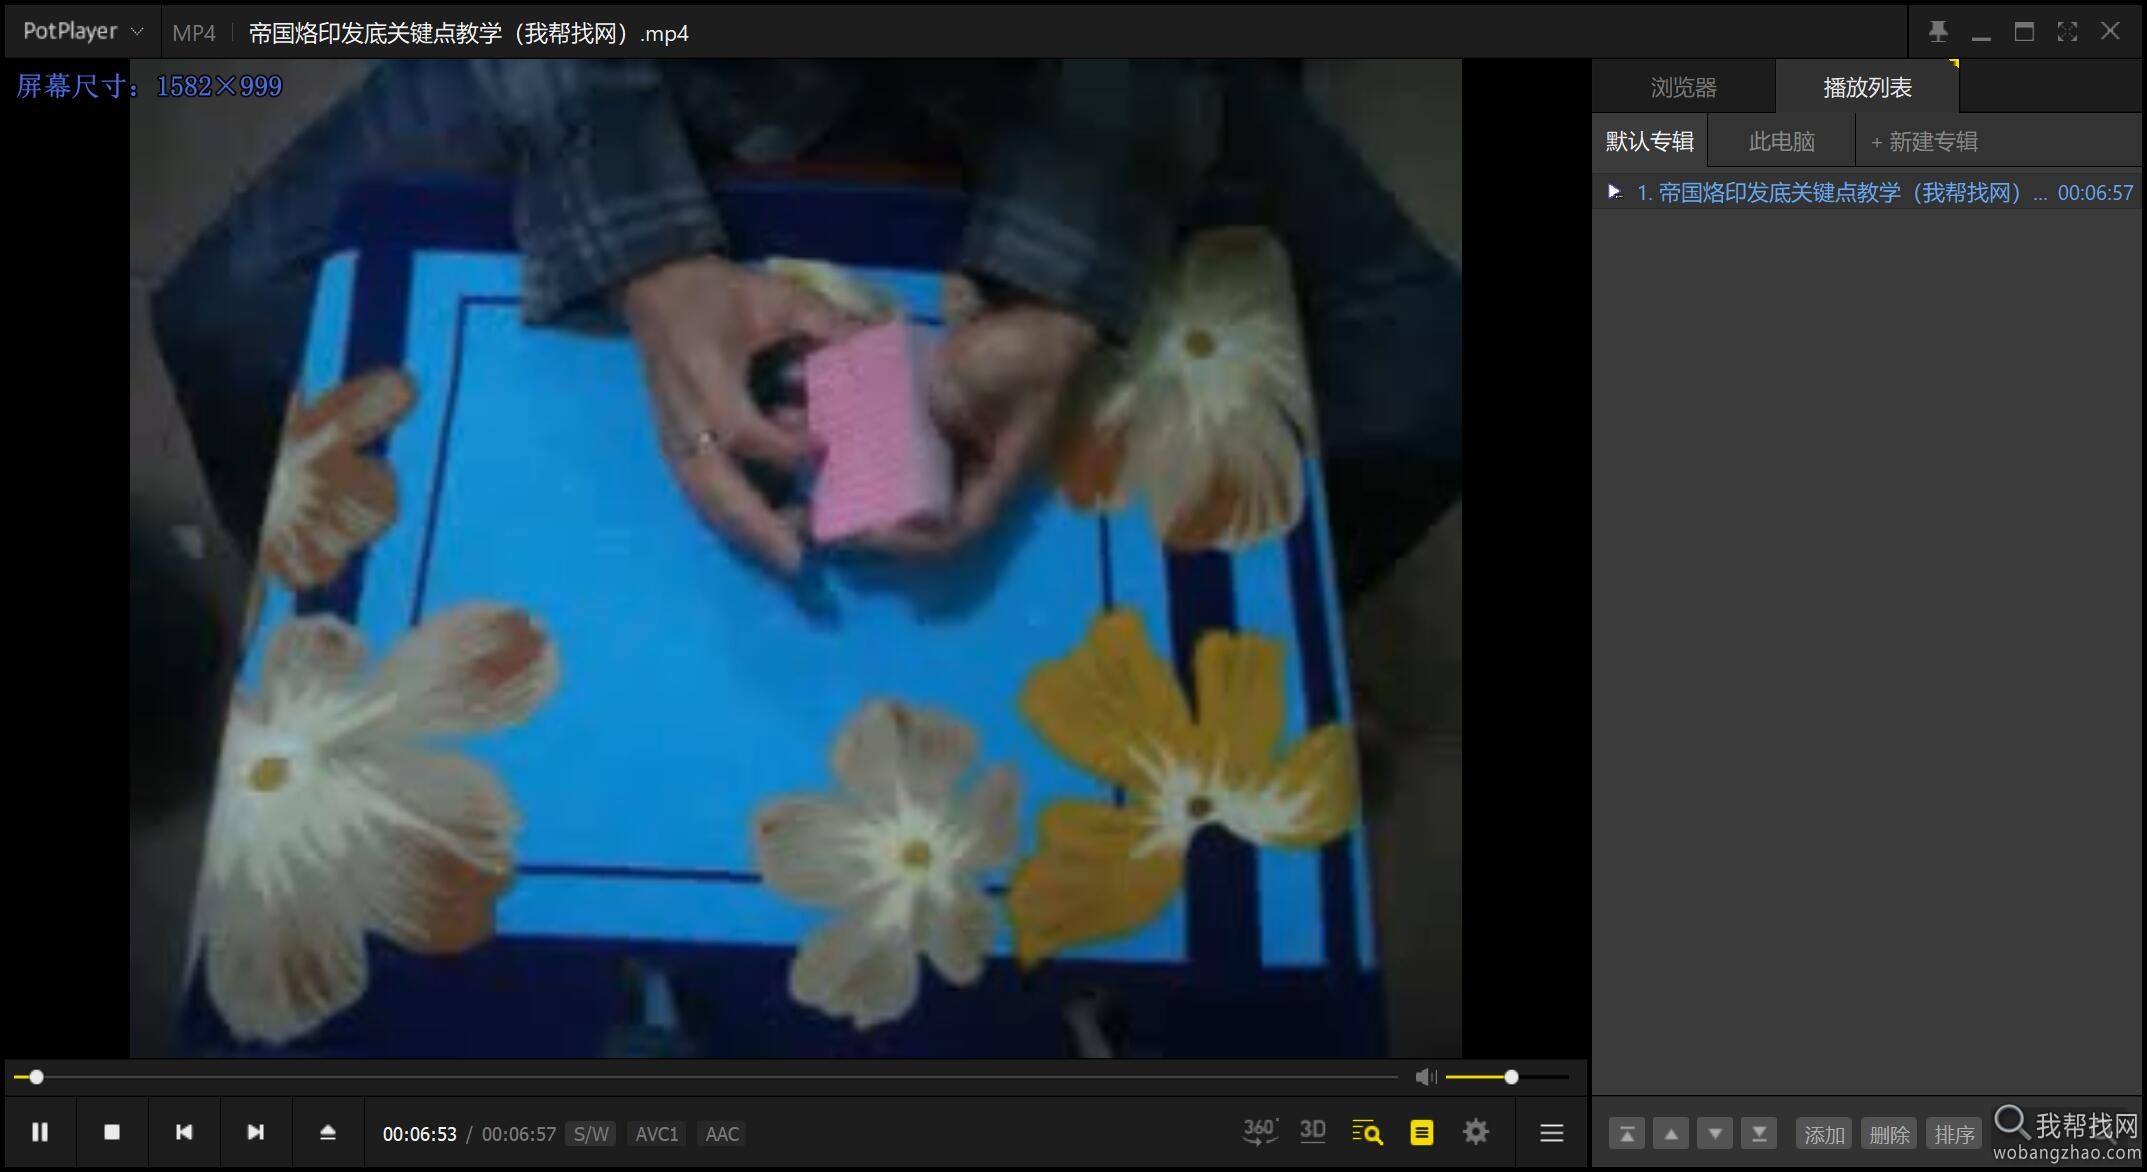This screenshot has height=1172, width=2147.
Task: Click the volume slider
Action: click(x=1507, y=1077)
